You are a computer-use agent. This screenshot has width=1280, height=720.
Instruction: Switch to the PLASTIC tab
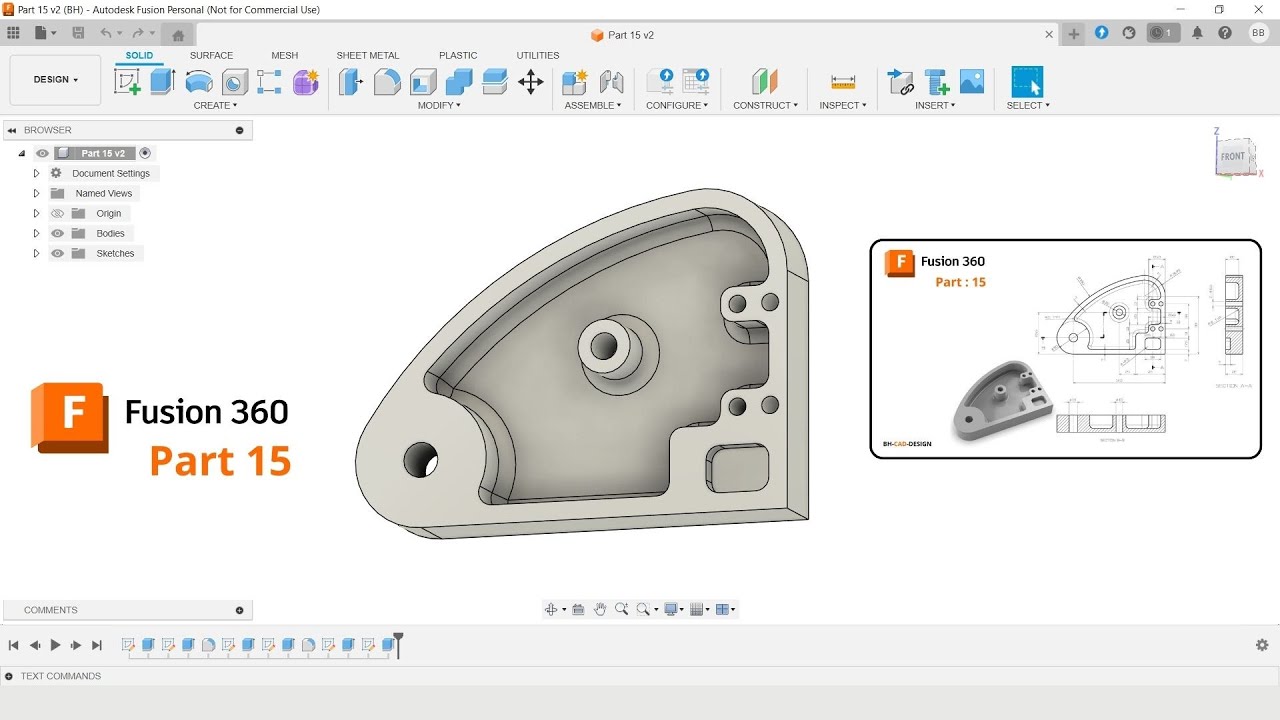pos(458,55)
